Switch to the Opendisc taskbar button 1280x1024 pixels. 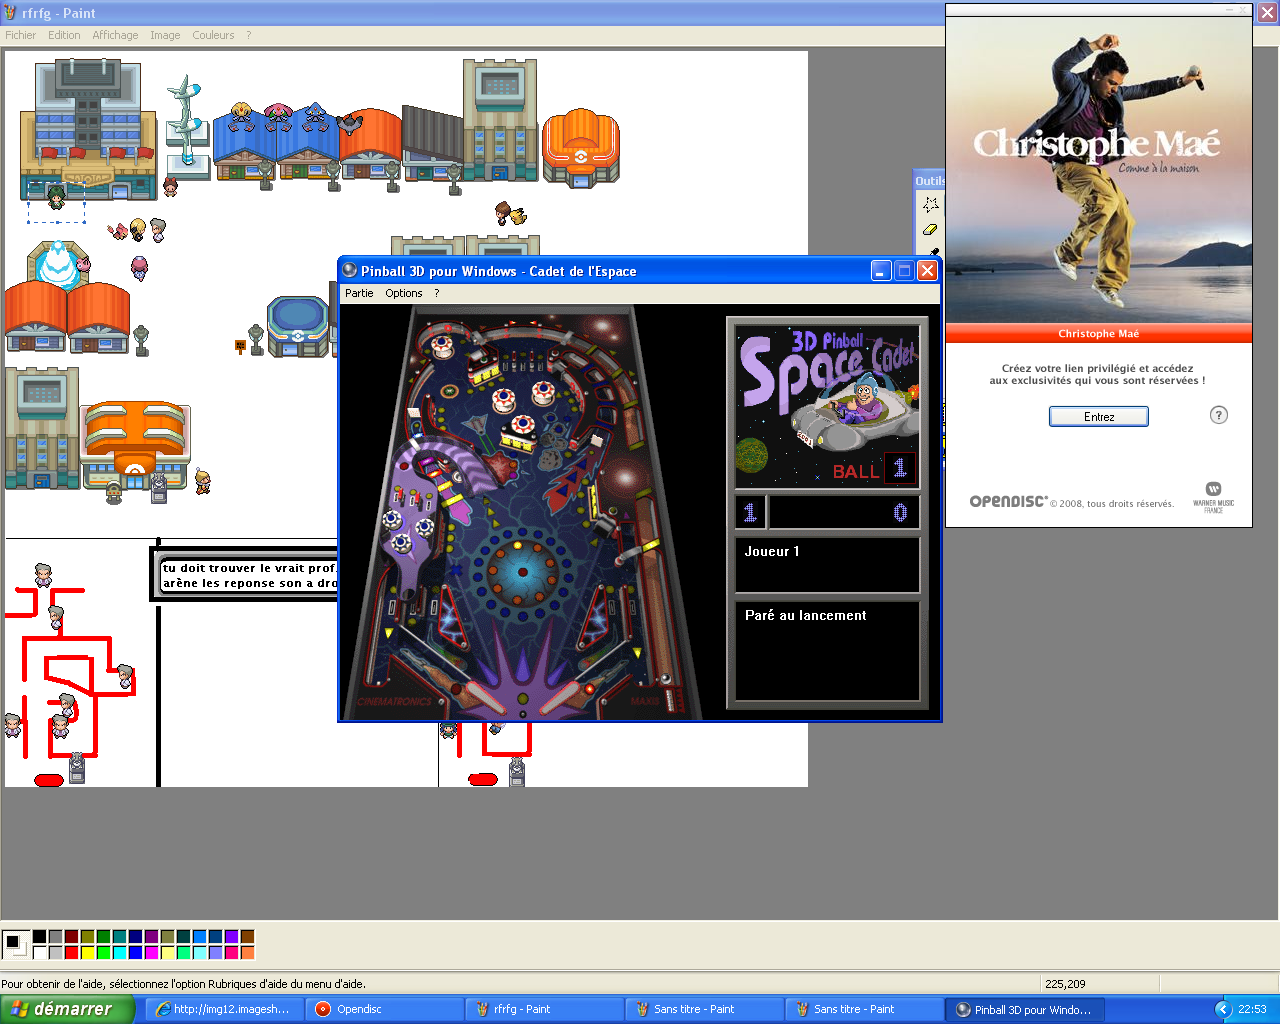(385, 1009)
